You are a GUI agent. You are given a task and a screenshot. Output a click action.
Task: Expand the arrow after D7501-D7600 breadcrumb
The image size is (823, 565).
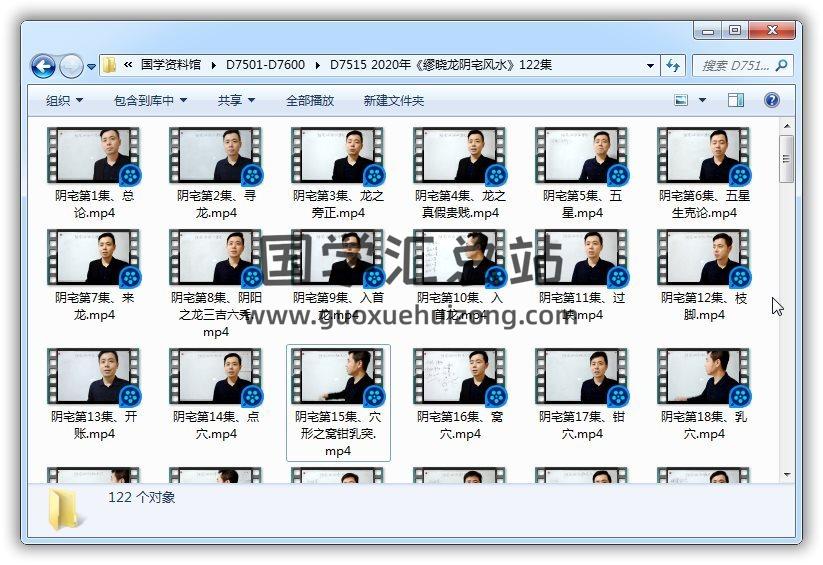(318, 65)
